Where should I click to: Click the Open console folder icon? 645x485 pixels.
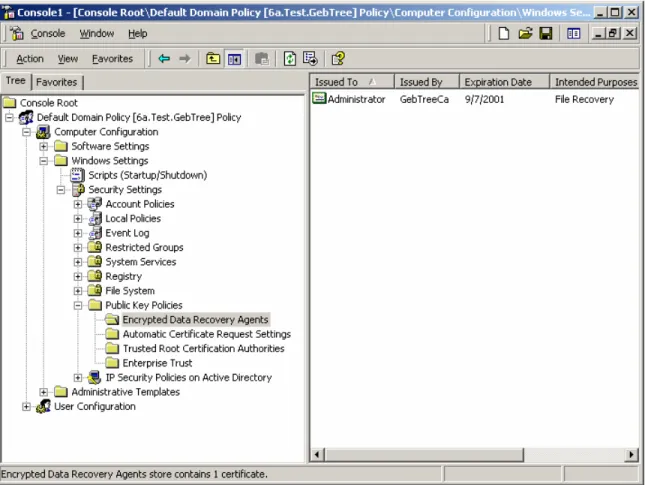(x=525, y=33)
